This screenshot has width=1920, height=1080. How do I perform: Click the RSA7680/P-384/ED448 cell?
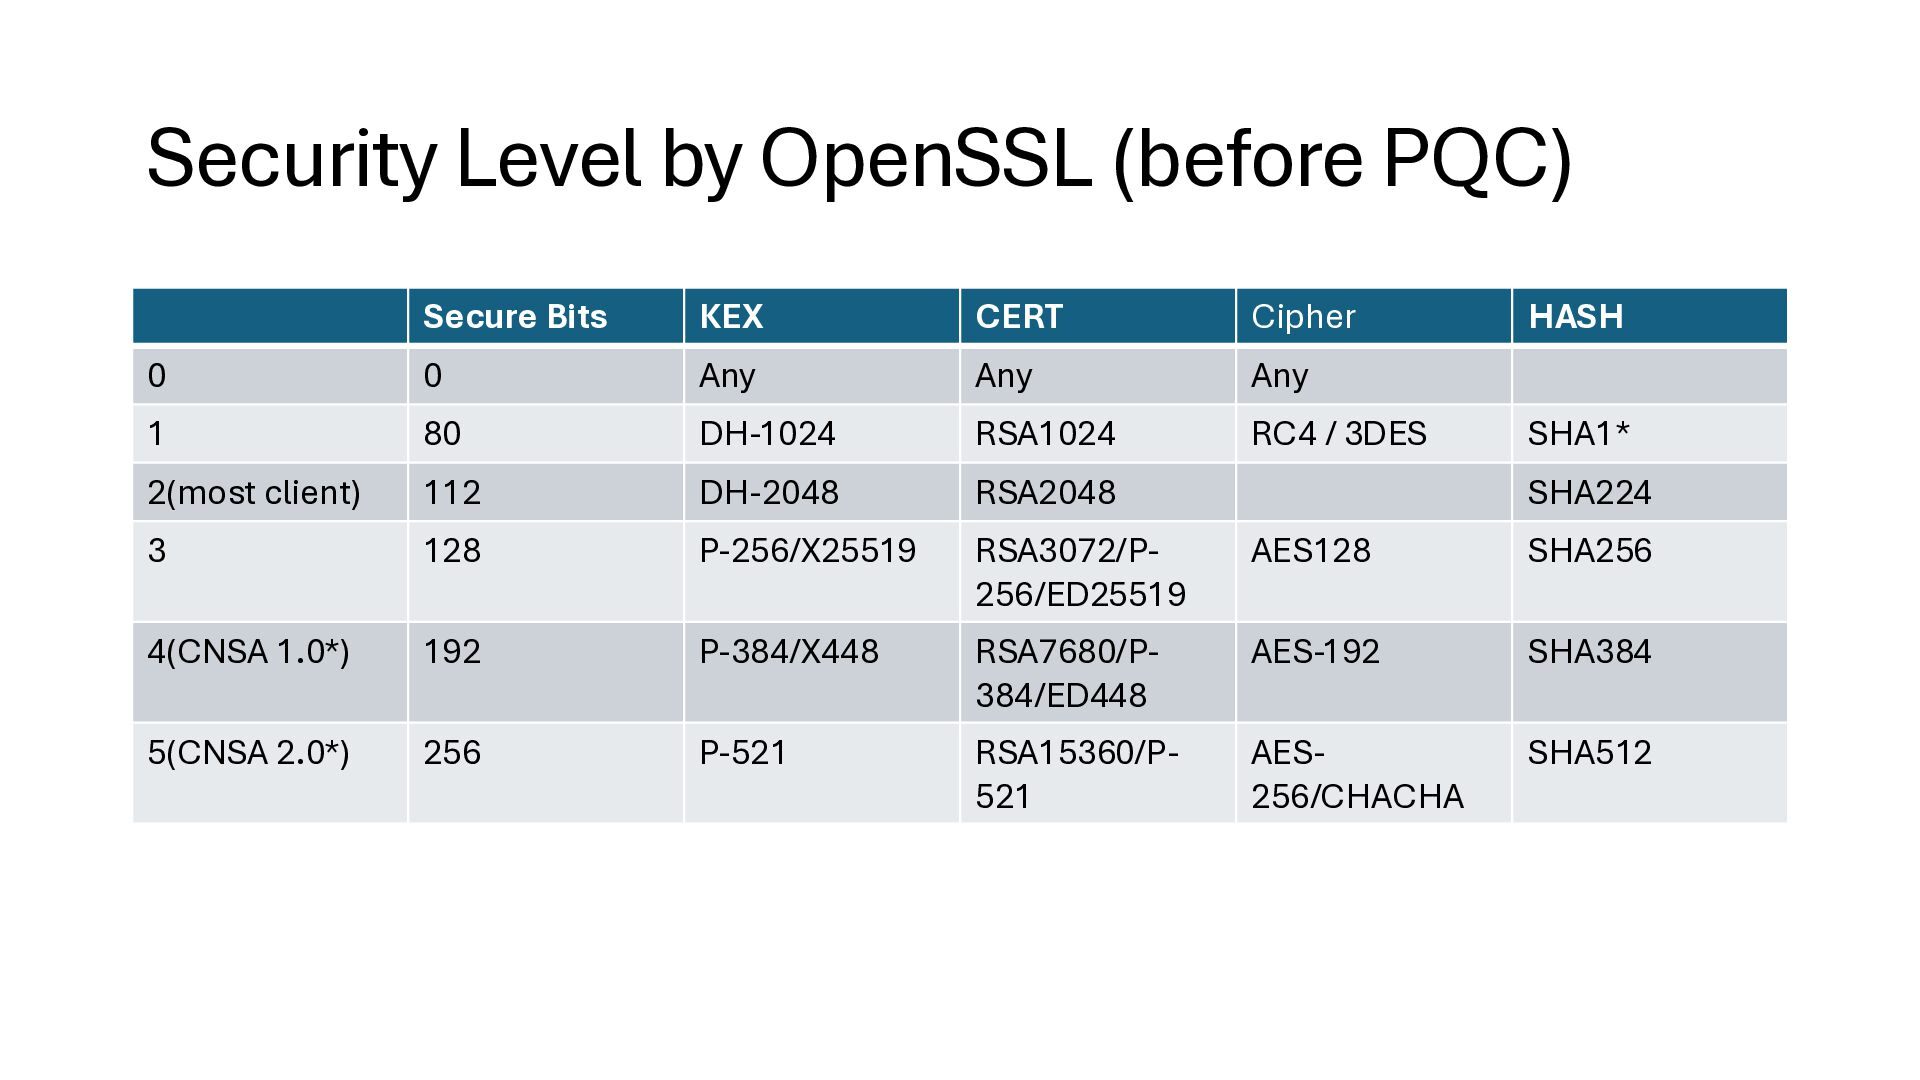tap(1066, 673)
